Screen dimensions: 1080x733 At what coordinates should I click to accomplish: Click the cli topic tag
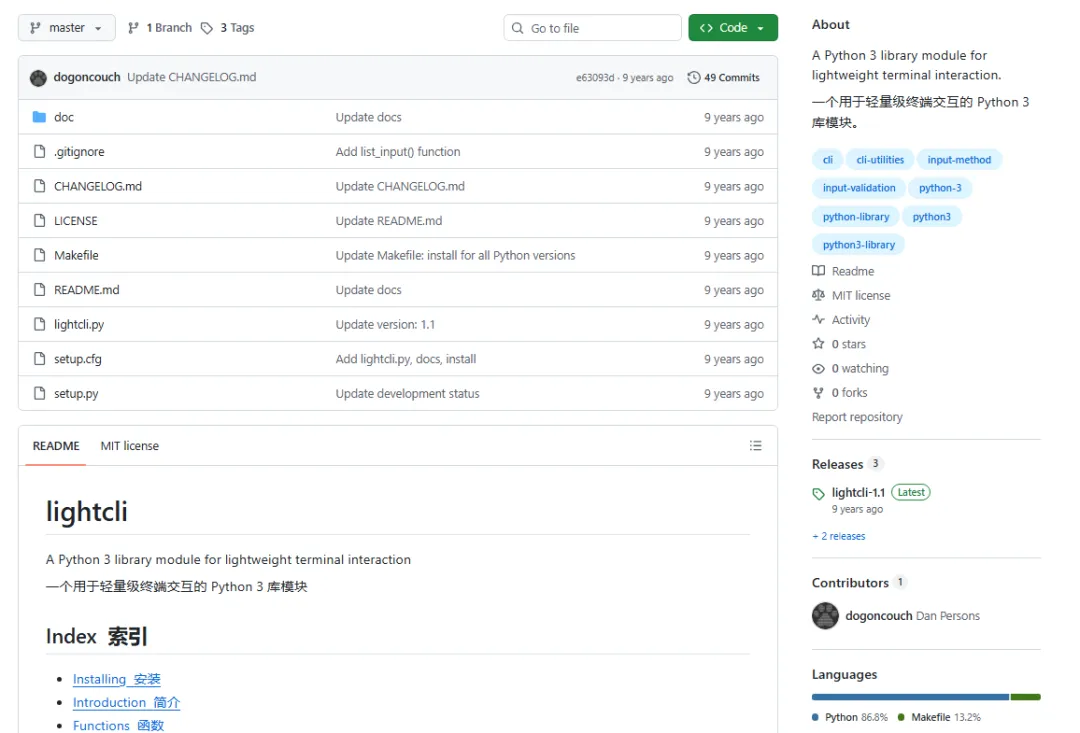(x=827, y=160)
